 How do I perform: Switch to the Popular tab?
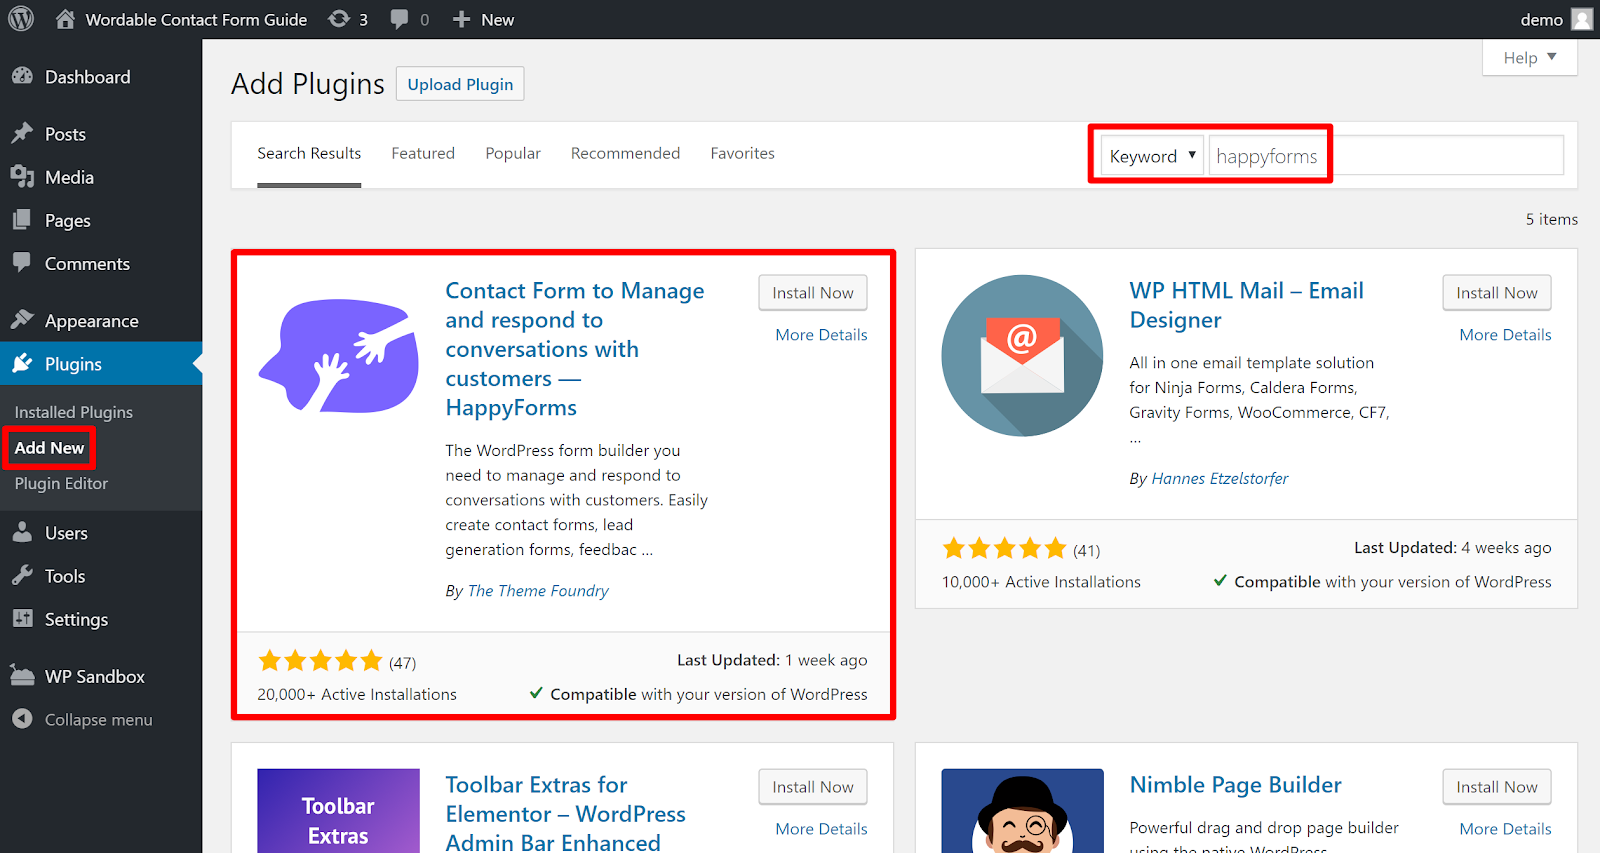[x=513, y=153]
